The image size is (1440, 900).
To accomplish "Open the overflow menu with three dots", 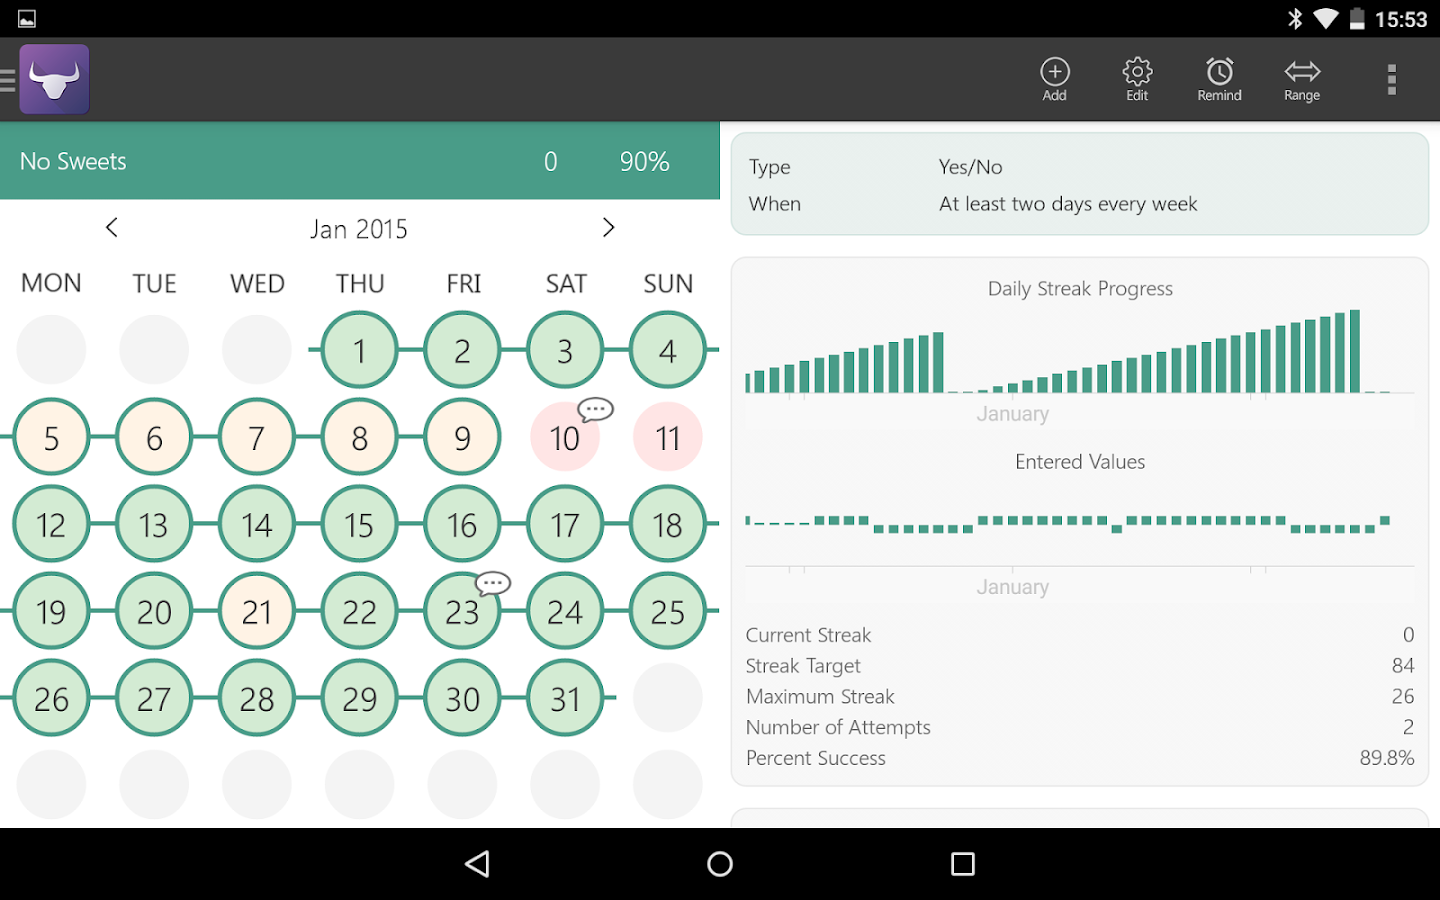I will click(1391, 79).
